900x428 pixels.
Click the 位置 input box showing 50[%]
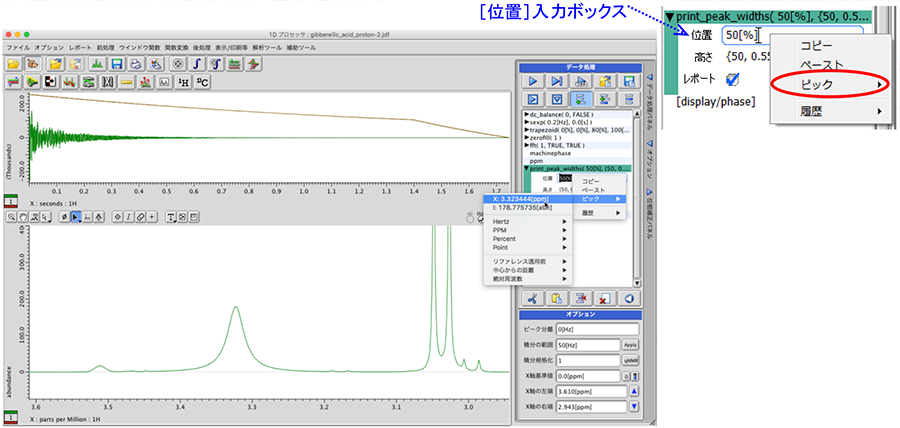pos(738,36)
